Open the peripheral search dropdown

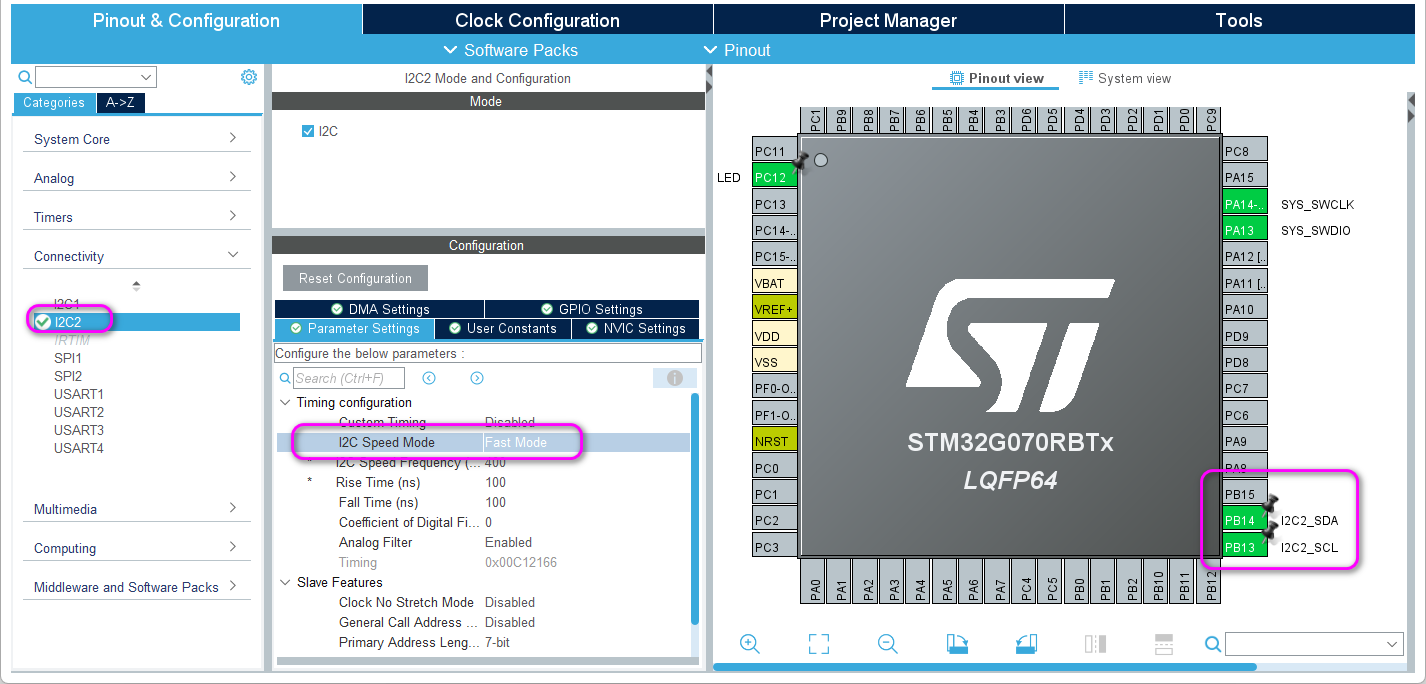147,77
